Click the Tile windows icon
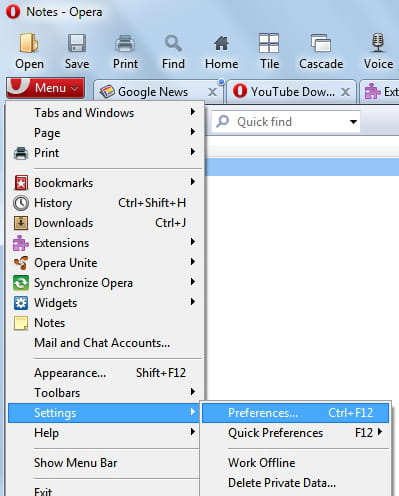 [x=269, y=43]
